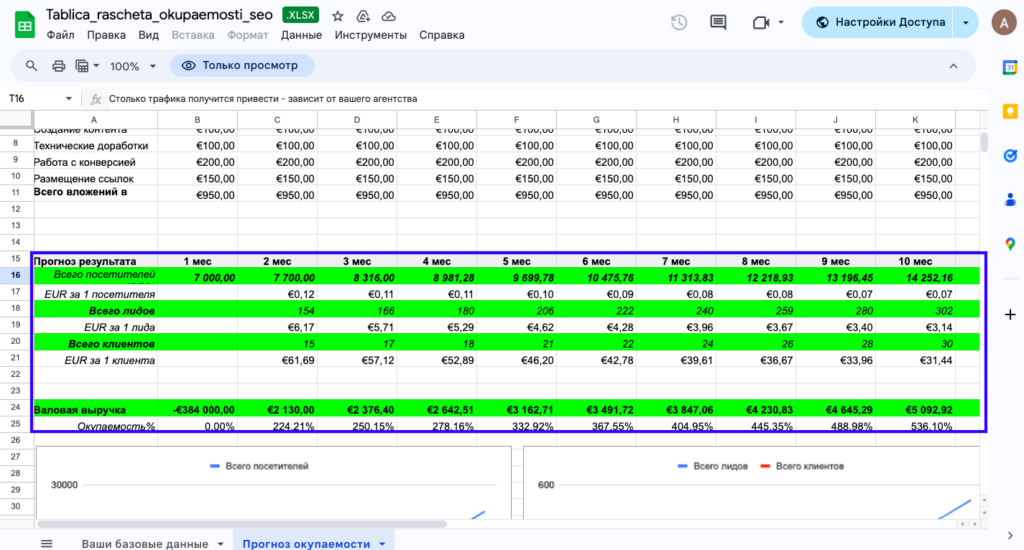Switch to 'Ваши базовые данные' sheet tab
This screenshot has width=1024, height=550.
145,543
